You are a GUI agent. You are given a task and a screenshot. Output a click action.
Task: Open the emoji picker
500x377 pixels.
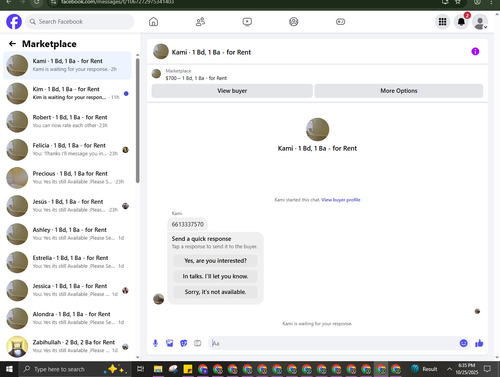point(463,343)
